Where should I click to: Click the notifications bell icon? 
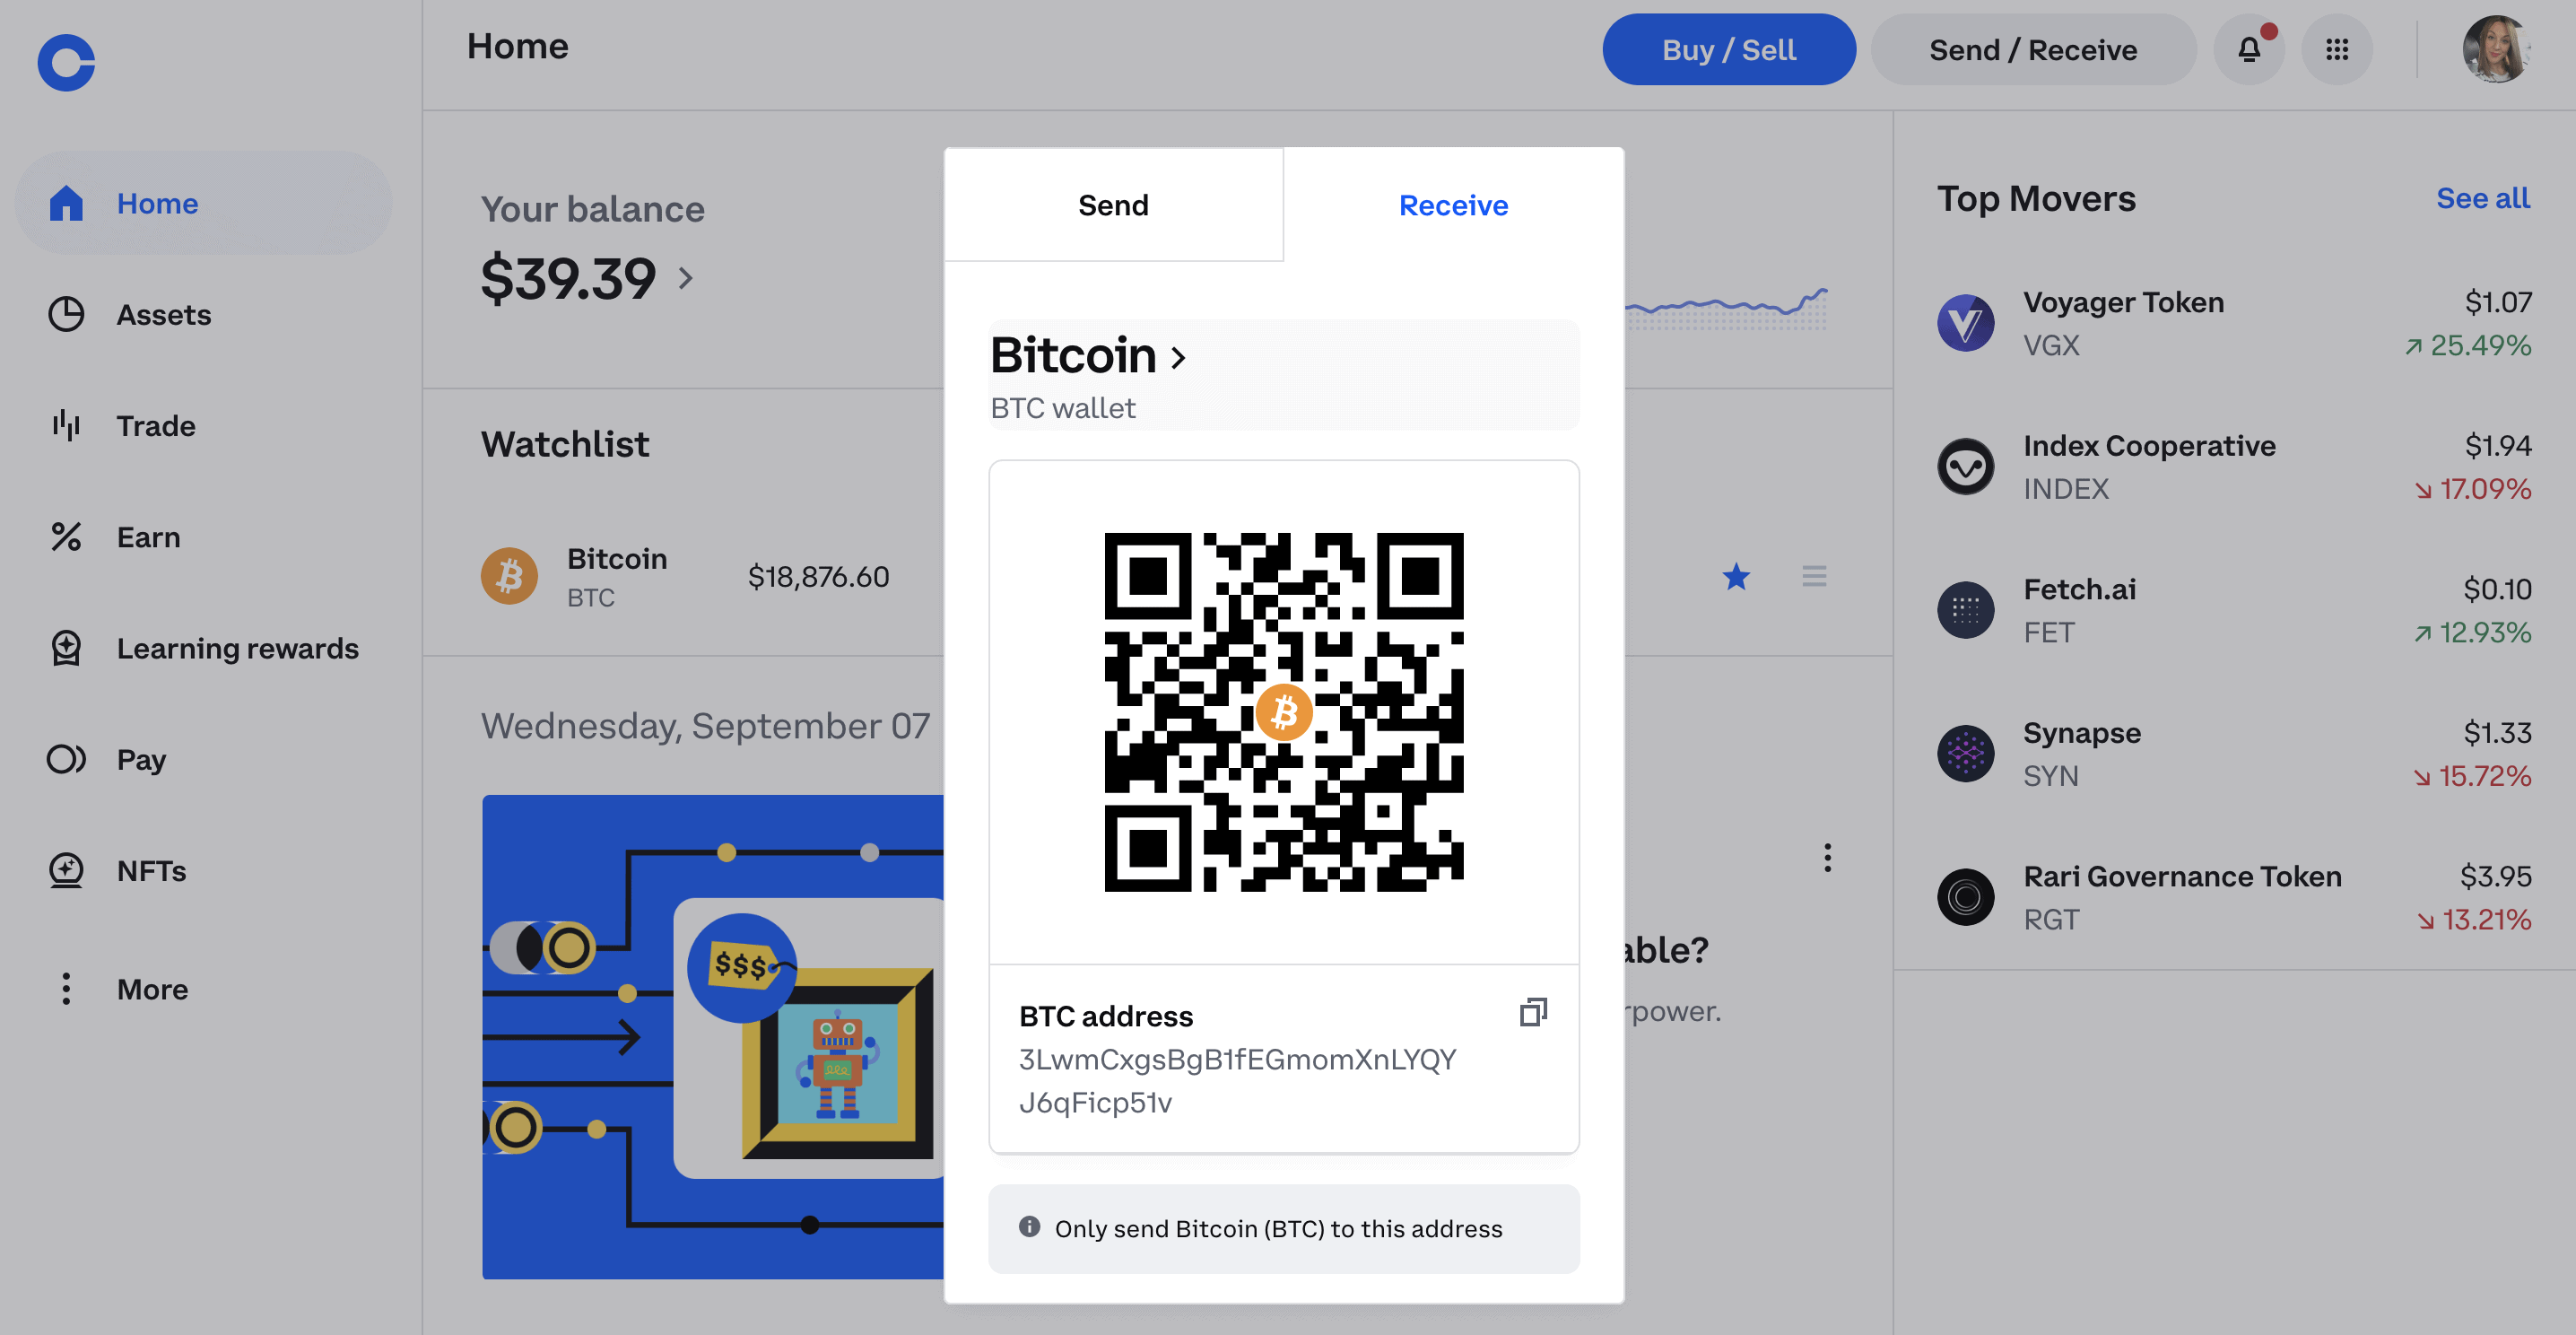2250,46
